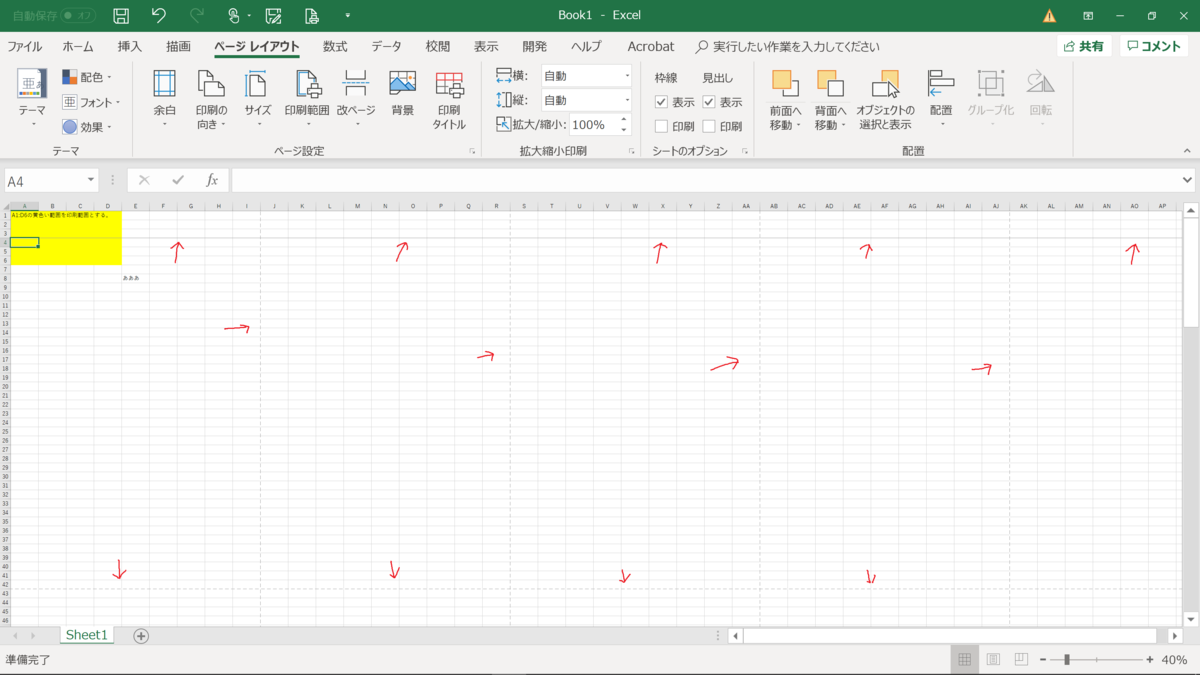
Task: Switch to Insert (挿入) tab
Action: point(130,46)
